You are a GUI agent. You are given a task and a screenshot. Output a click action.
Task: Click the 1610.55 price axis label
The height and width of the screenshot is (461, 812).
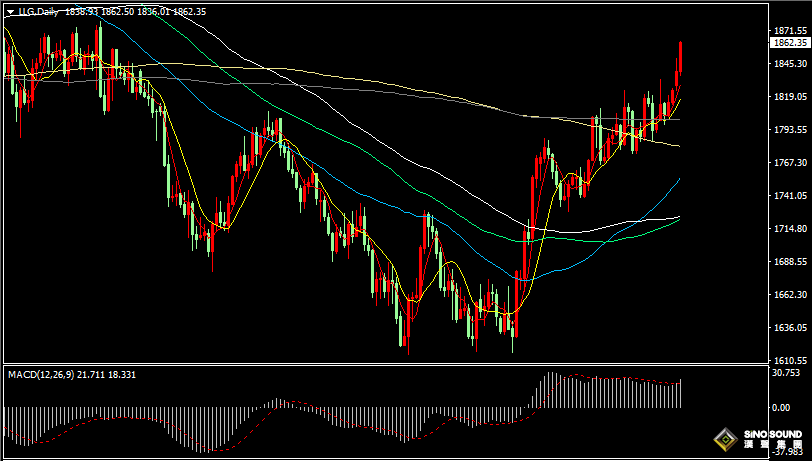click(790, 360)
